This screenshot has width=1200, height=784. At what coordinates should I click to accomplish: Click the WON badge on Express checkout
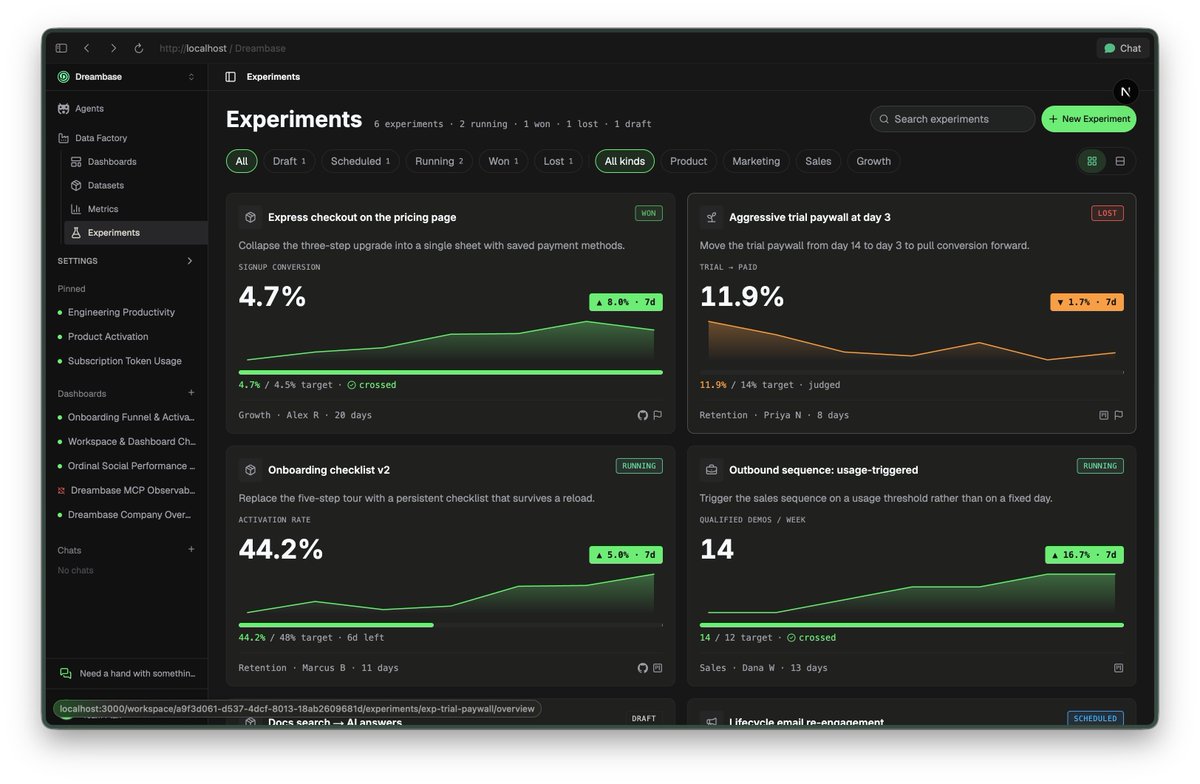648,213
